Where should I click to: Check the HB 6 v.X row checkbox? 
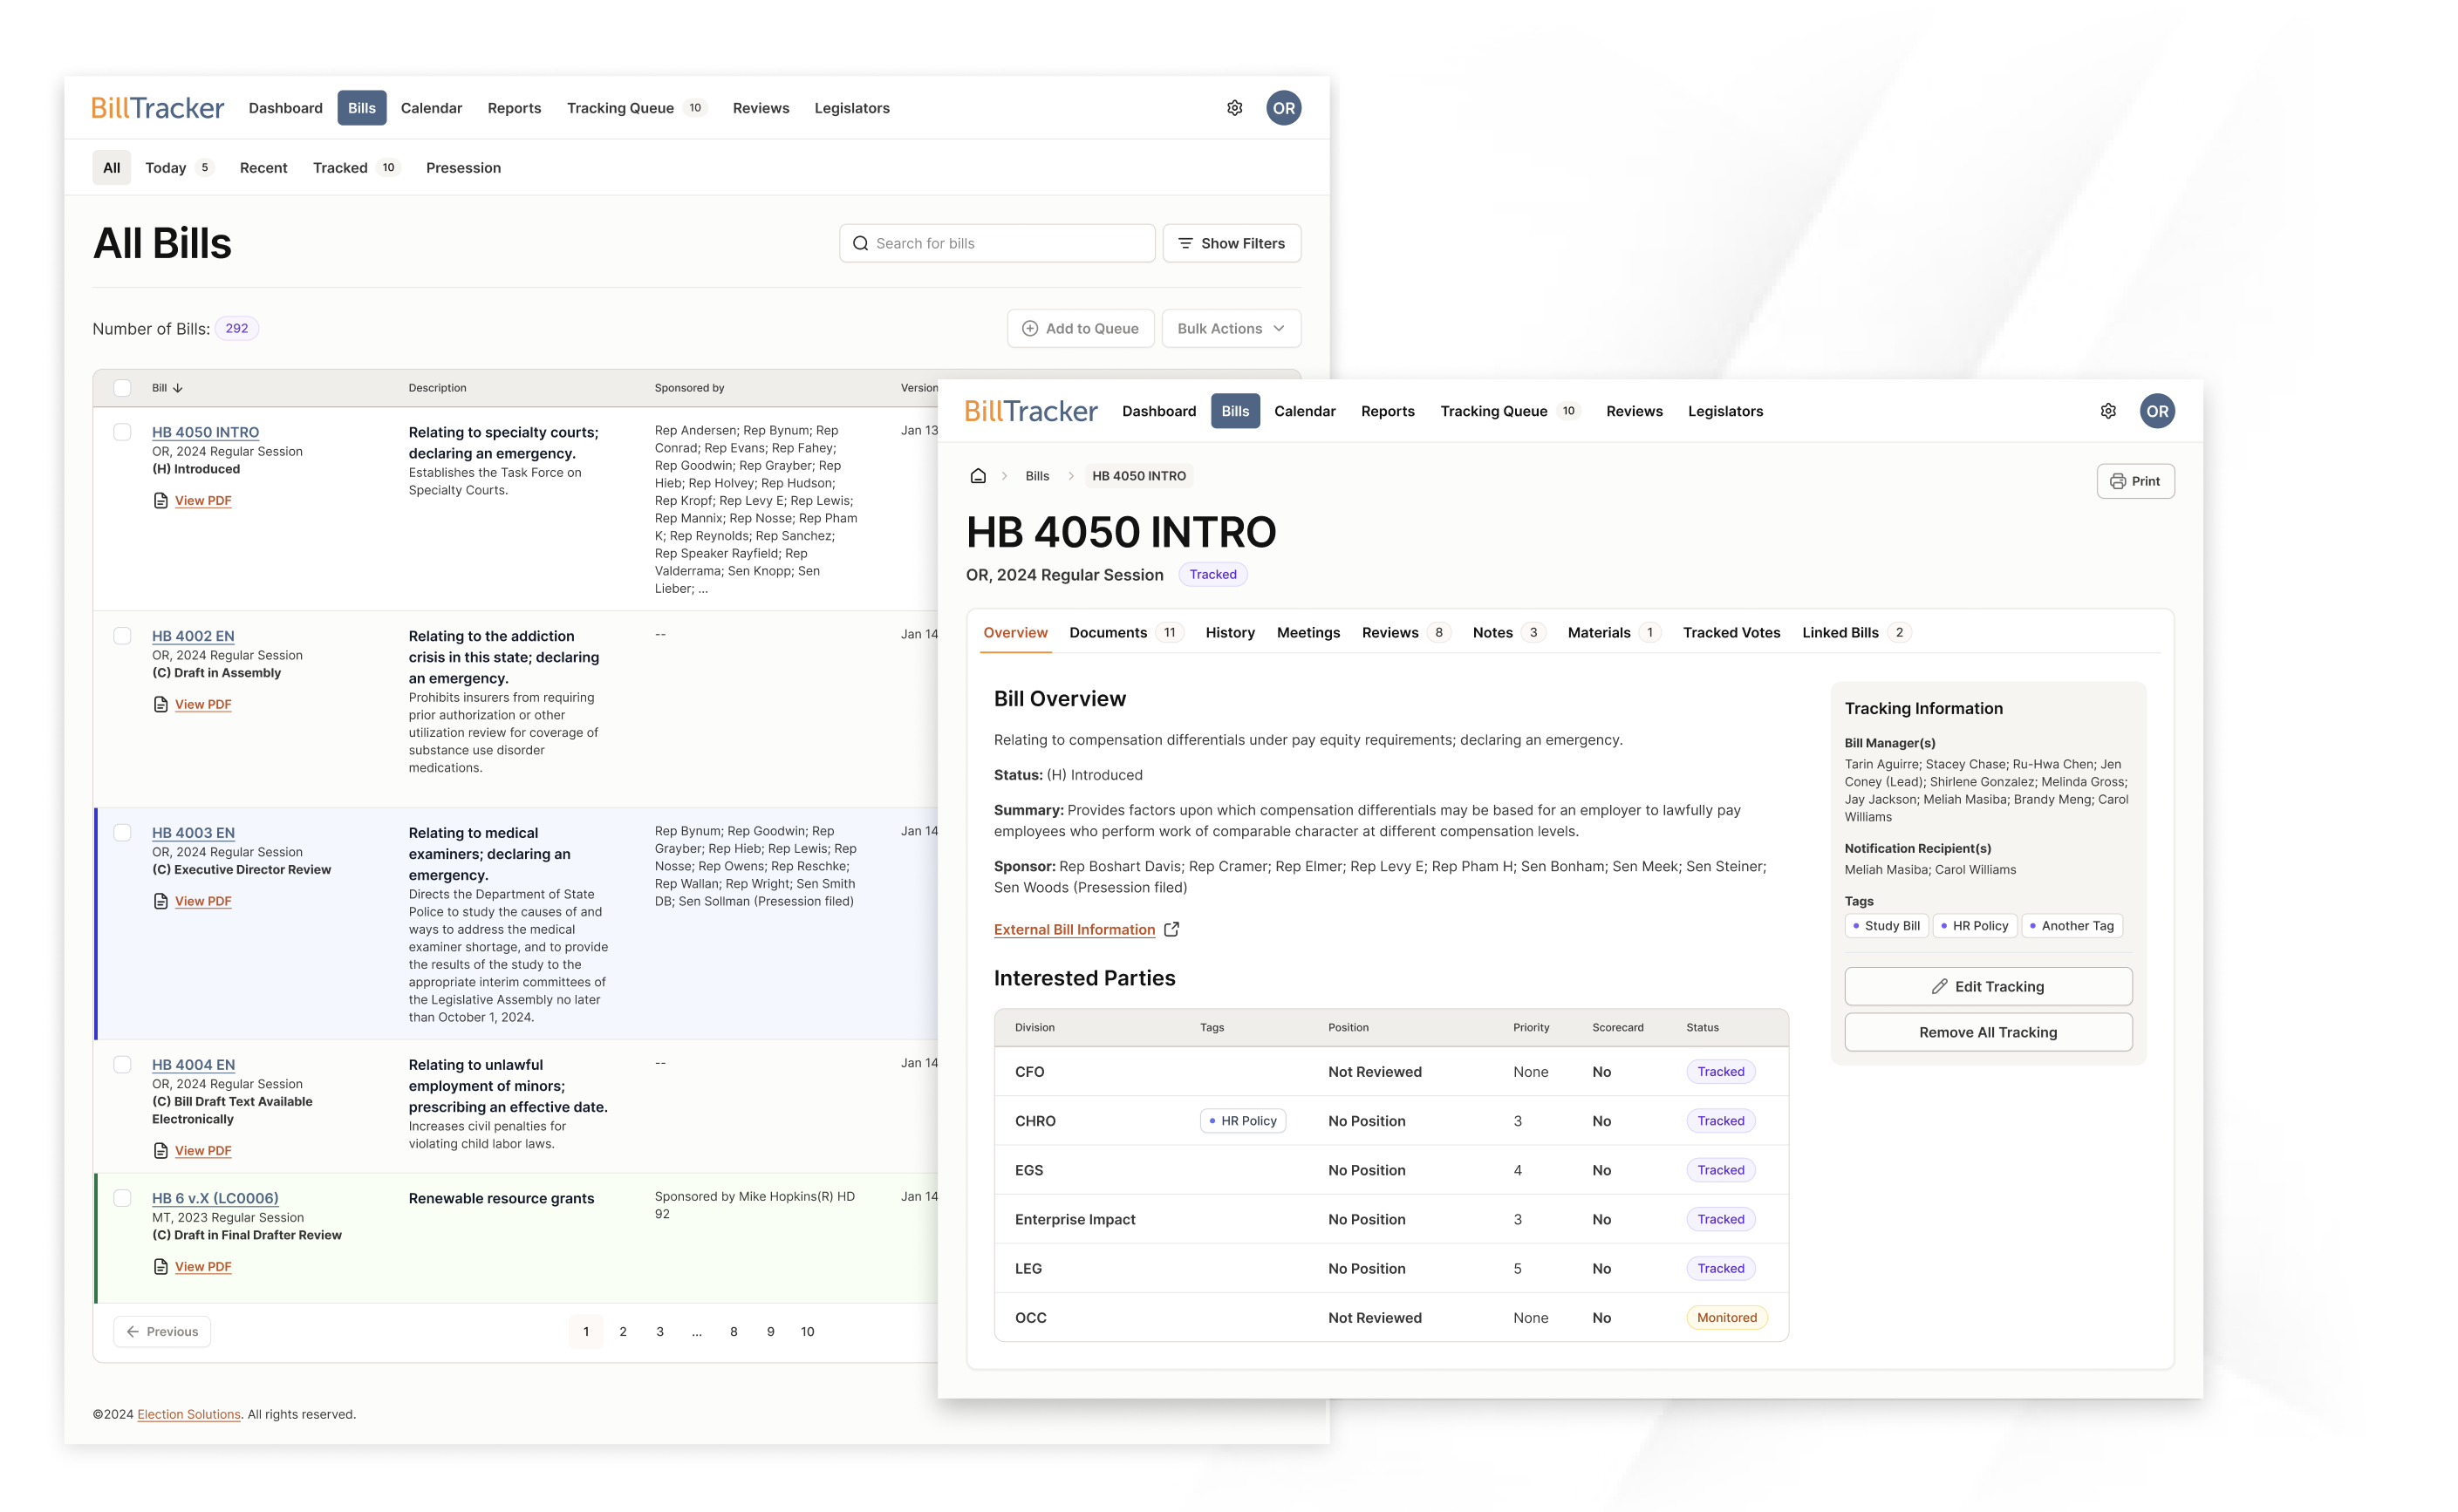point(122,1198)
